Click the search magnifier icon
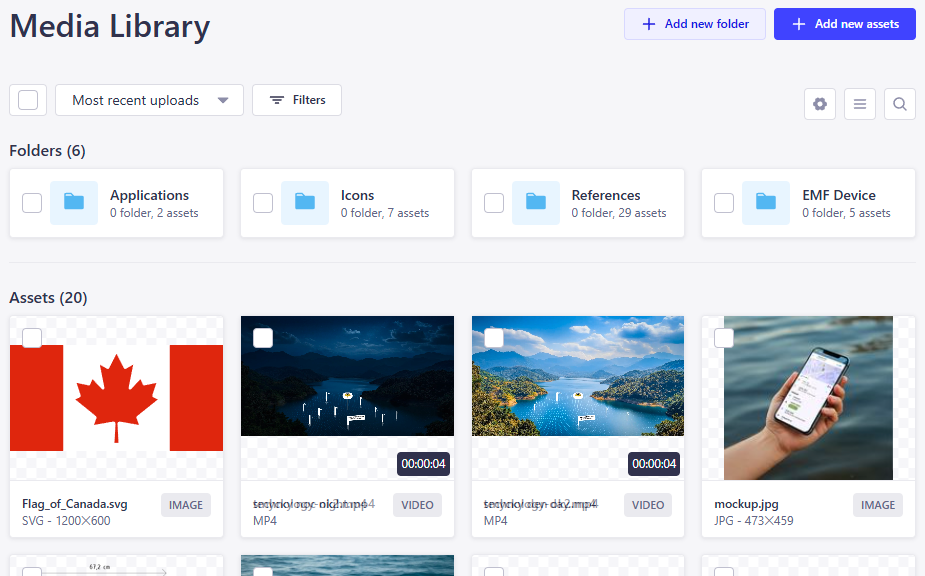Viewport: 925px width, 576px height. 900,104
